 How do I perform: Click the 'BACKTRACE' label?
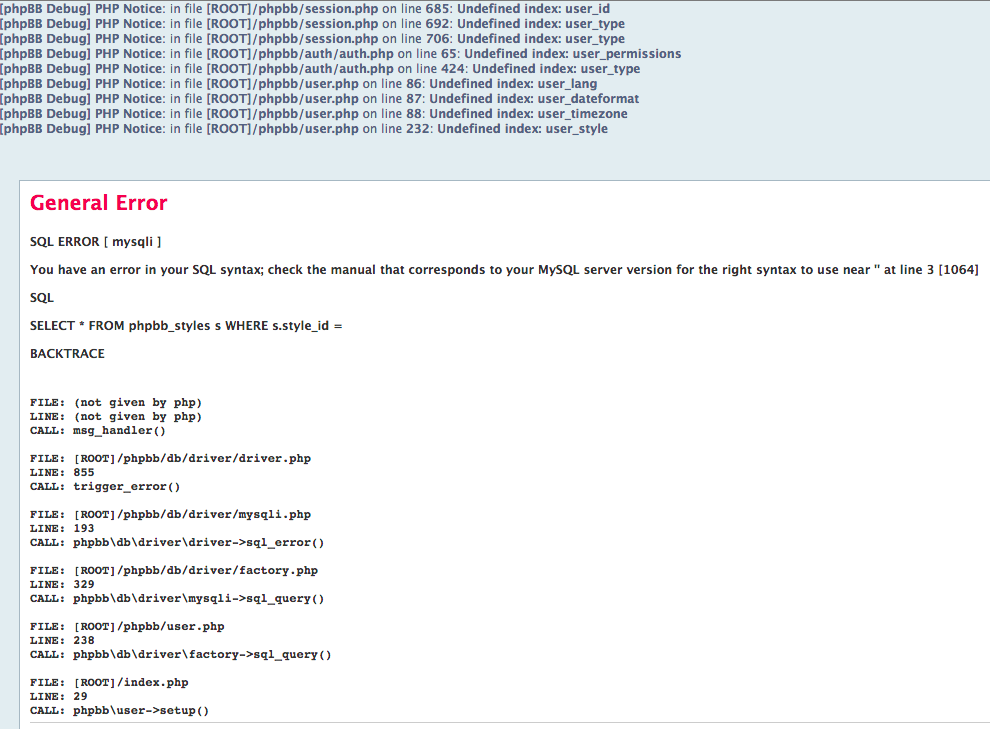[x=68, y=354]
